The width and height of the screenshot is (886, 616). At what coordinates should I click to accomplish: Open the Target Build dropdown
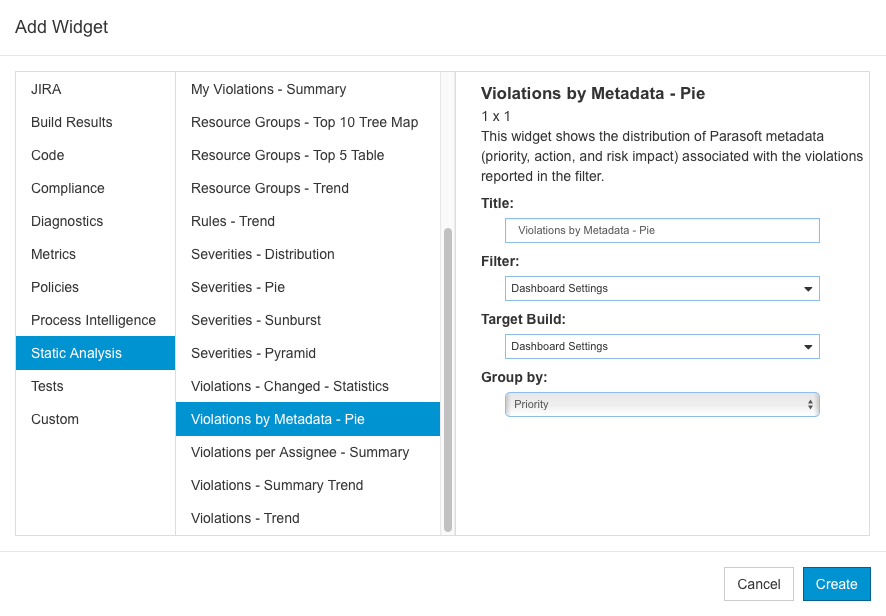coord(662,346)
